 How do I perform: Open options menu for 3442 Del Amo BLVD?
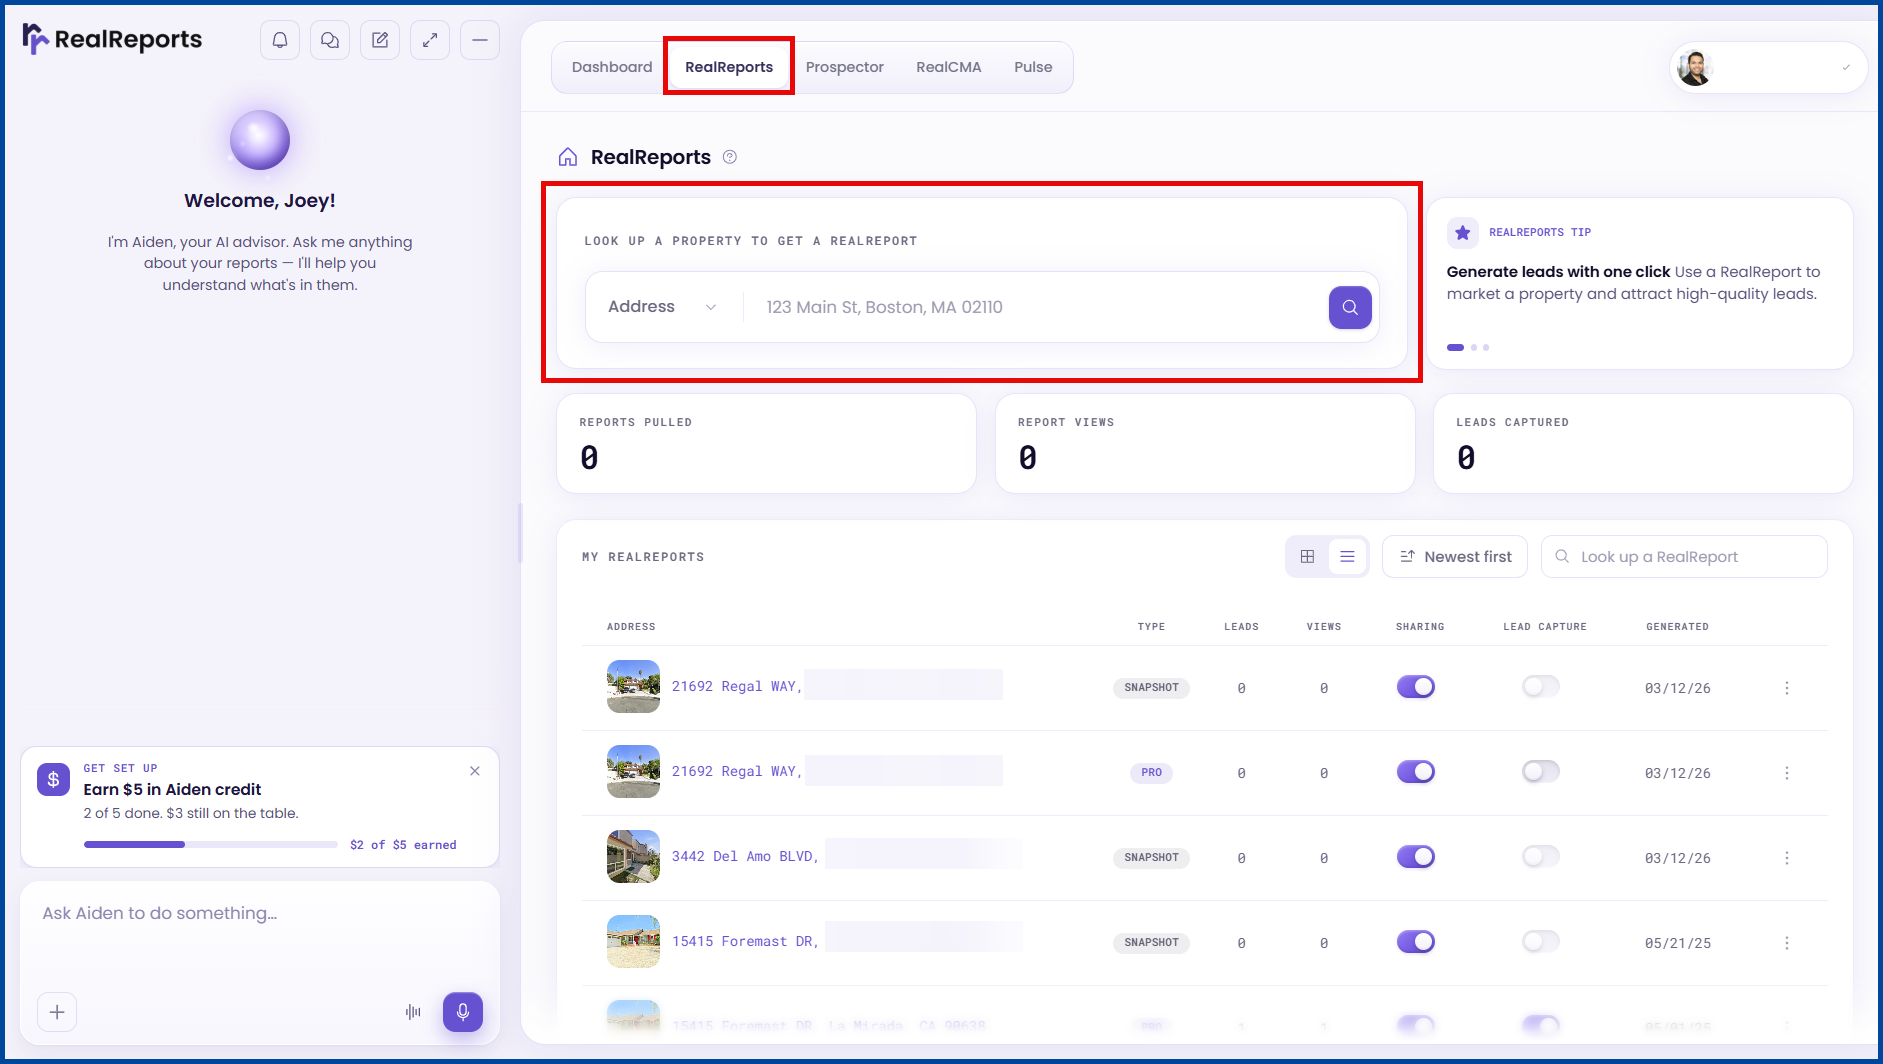tap(1787, 858)
